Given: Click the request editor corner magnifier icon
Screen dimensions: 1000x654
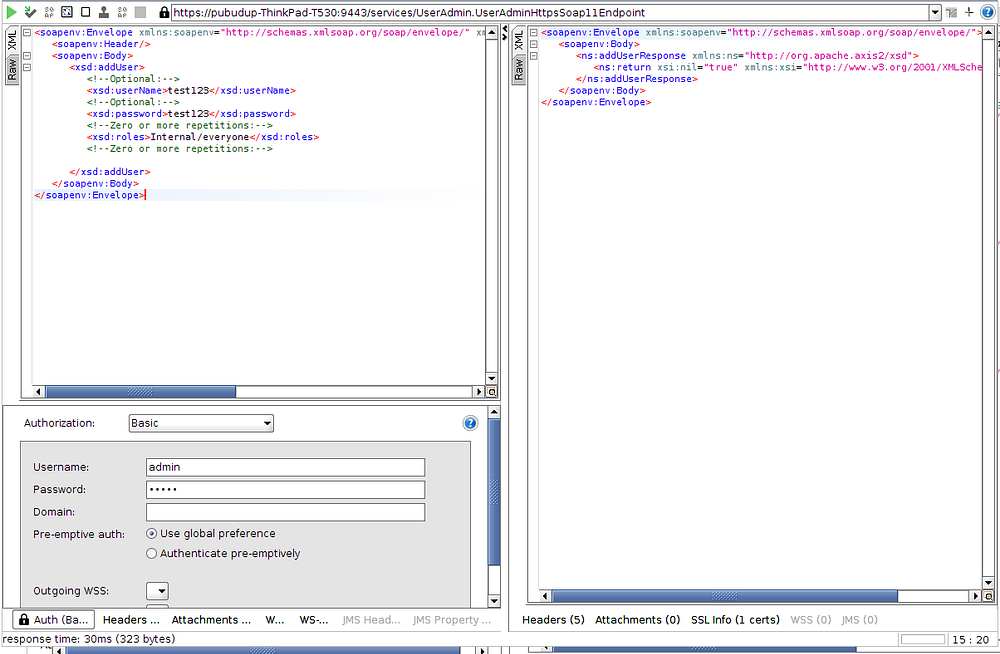Looking at the screenshot, I should [x=492, y=392].
